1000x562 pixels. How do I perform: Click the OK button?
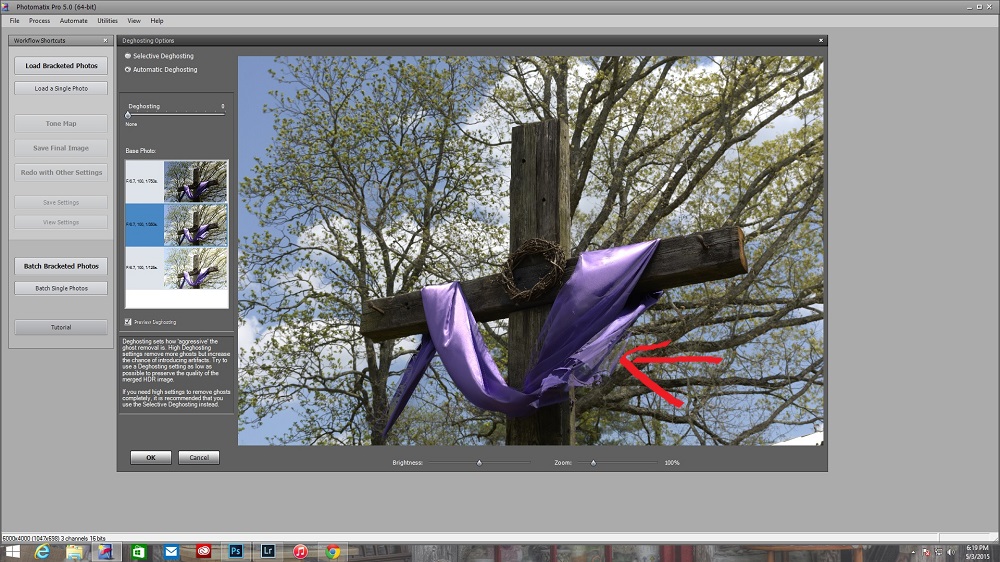[x=151, y=457]
